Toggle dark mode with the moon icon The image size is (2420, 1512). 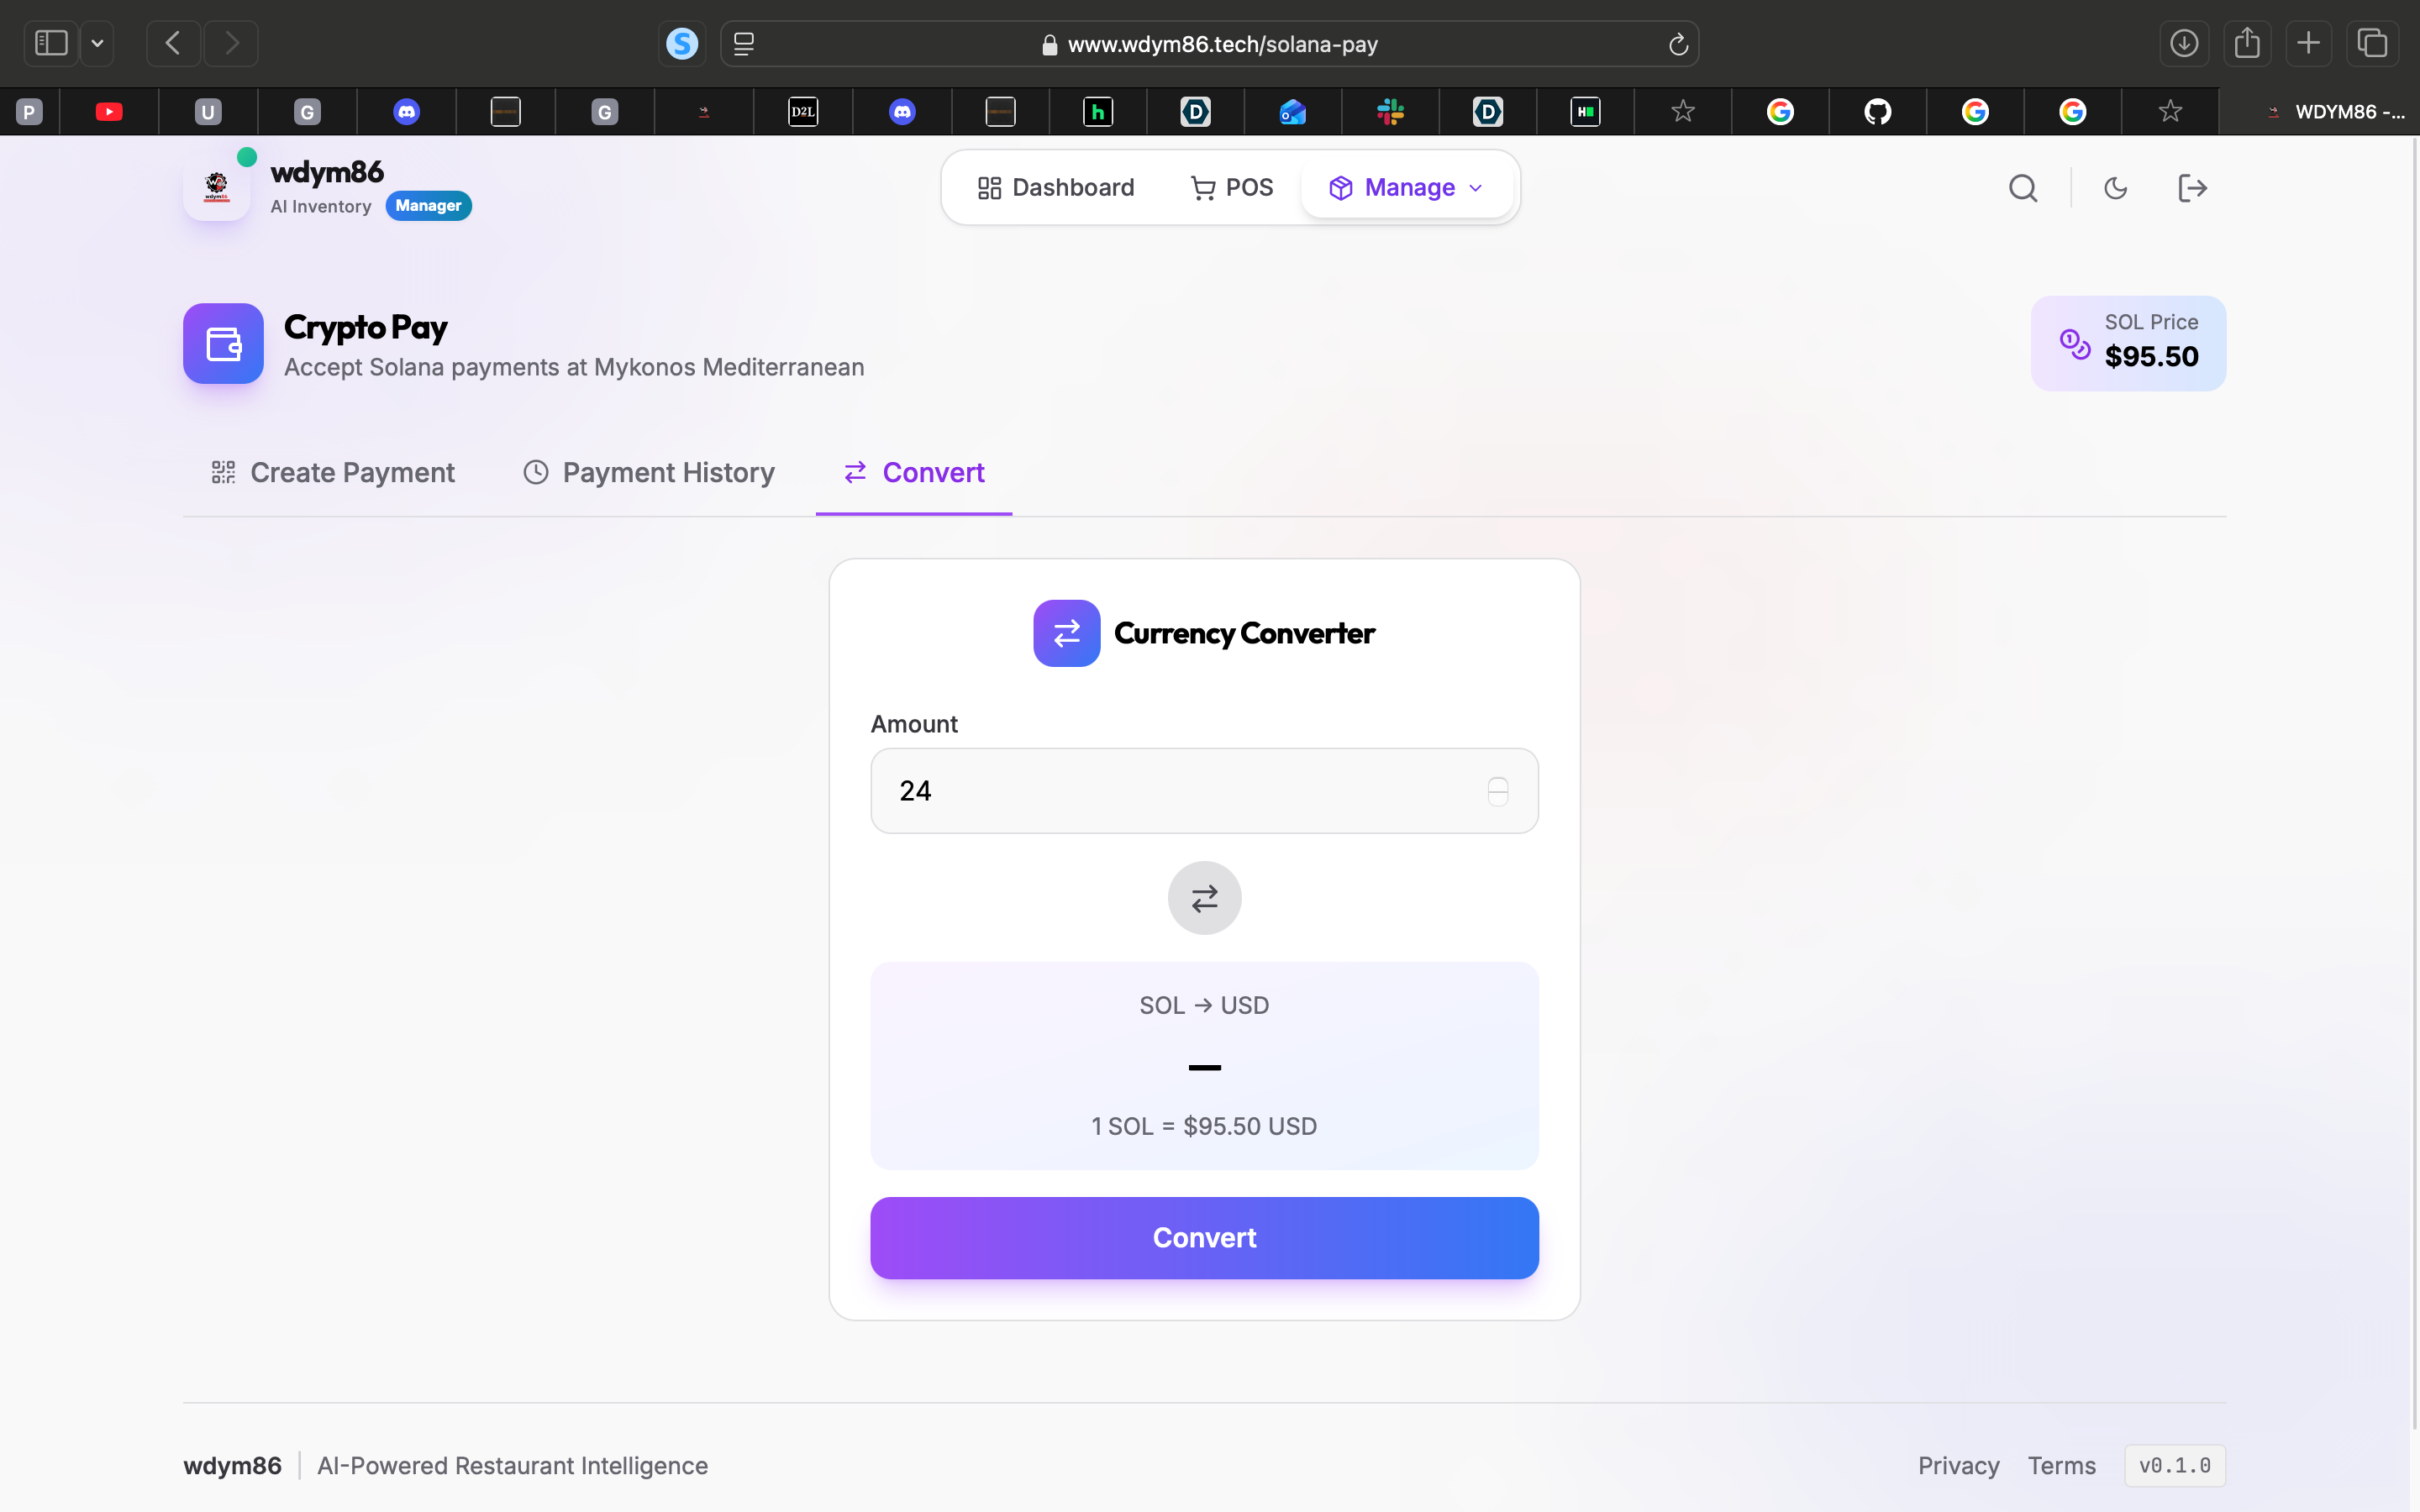[2115, 188]
